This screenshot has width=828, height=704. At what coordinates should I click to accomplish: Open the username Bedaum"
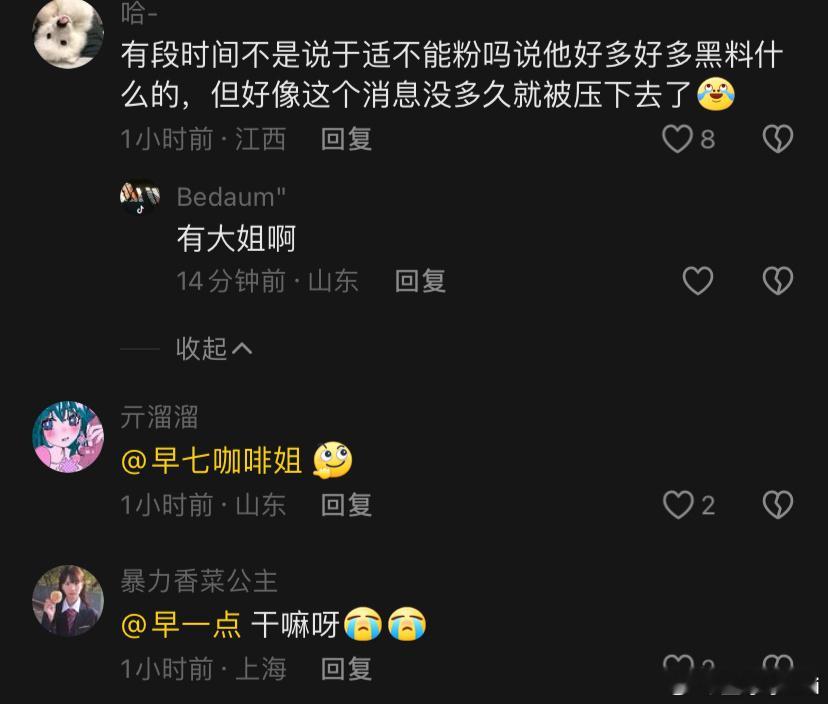click(231, 197)
